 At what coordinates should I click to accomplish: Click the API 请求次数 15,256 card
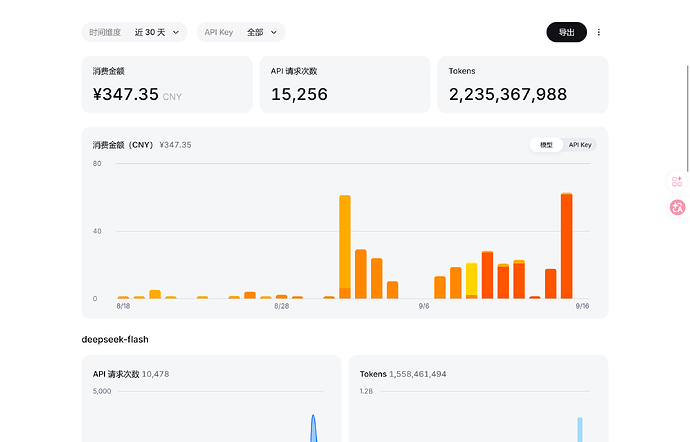pyautogui.click(x=345, y=84)
